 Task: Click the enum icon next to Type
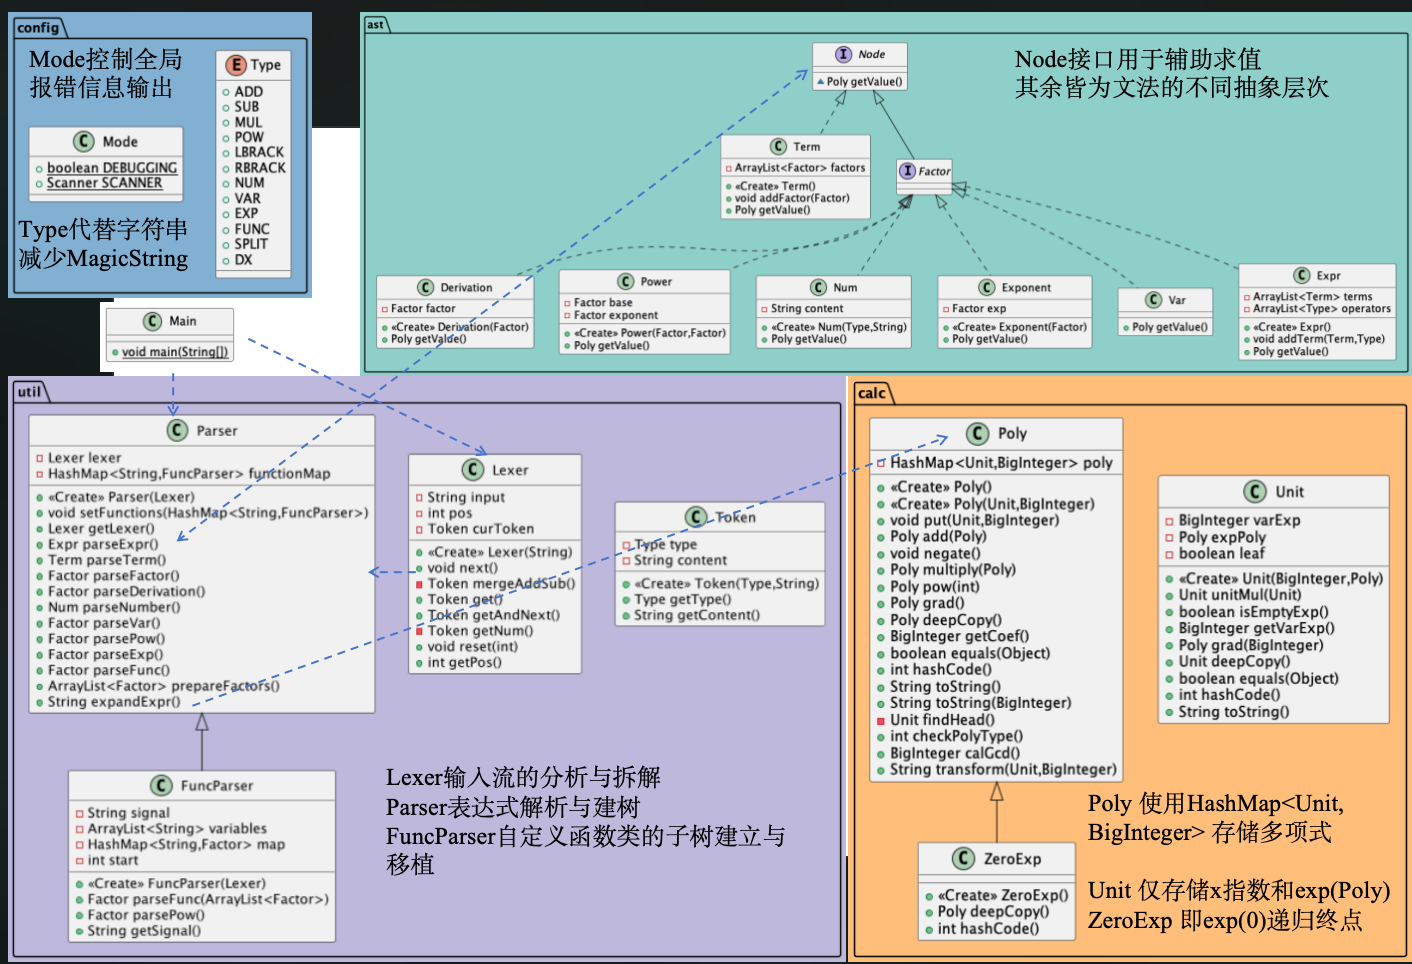tap(236, 65)
